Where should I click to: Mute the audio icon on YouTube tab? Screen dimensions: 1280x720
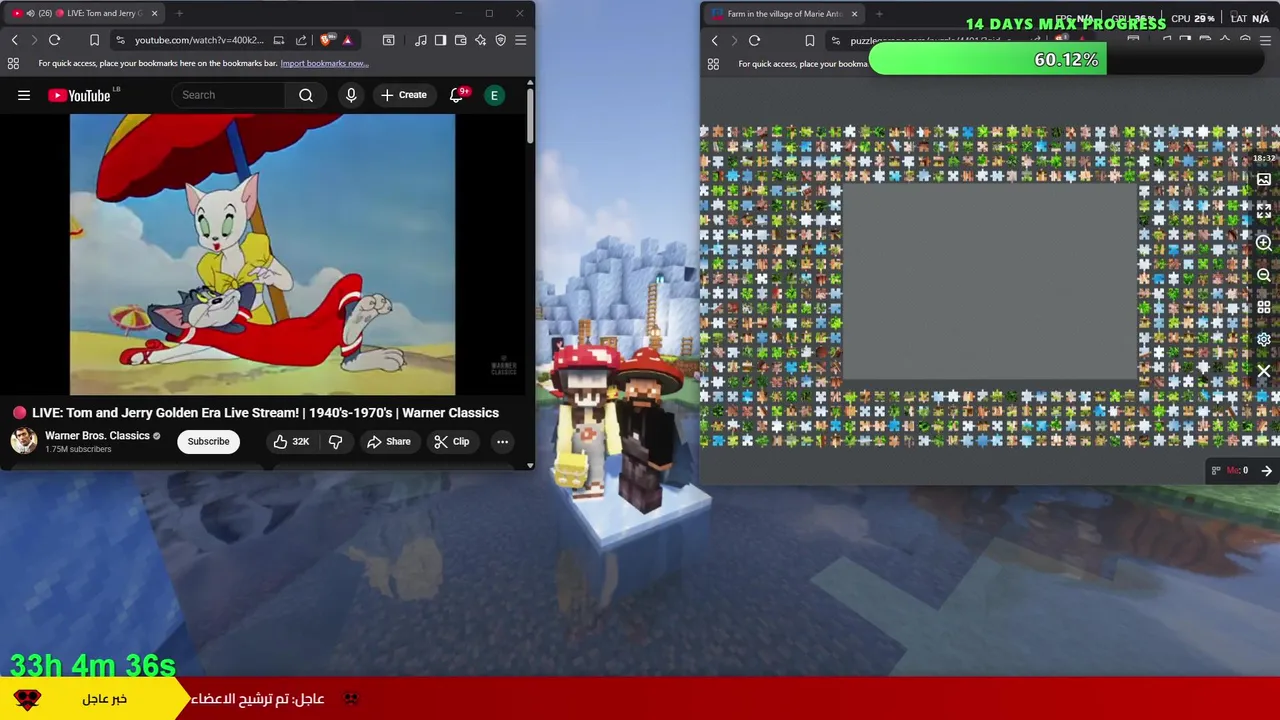[x=30, y=13]
